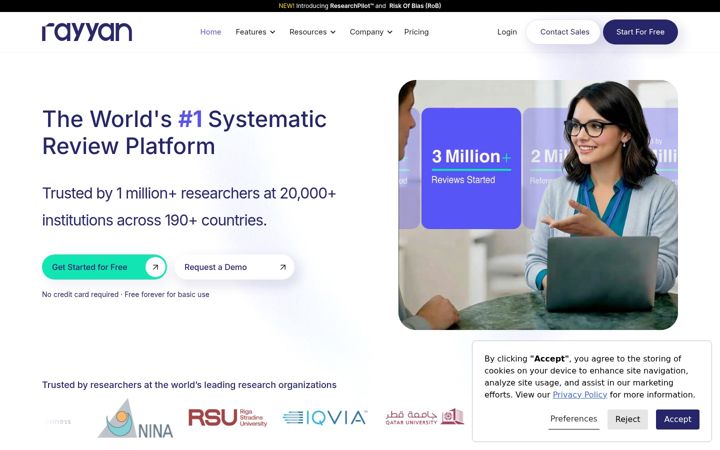Click the arrow icon on Request a Demo
The height and width of the screenshot is (450, 720).
coord(283,267)
